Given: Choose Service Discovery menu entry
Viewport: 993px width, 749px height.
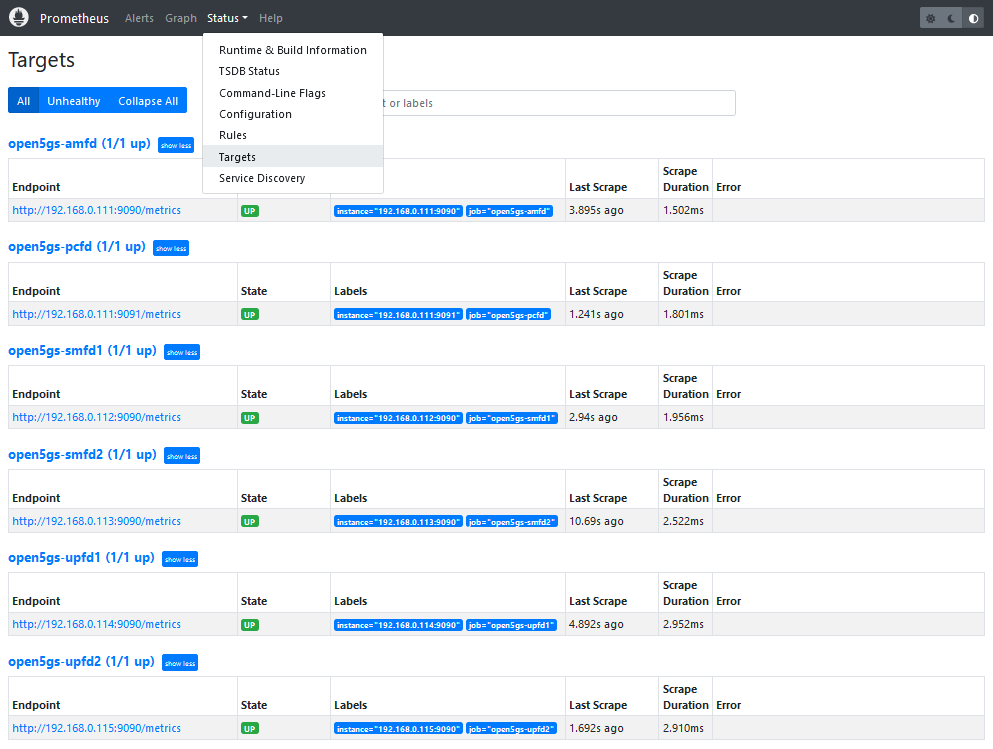Looking at the screenshot, I should pos(293,179).
